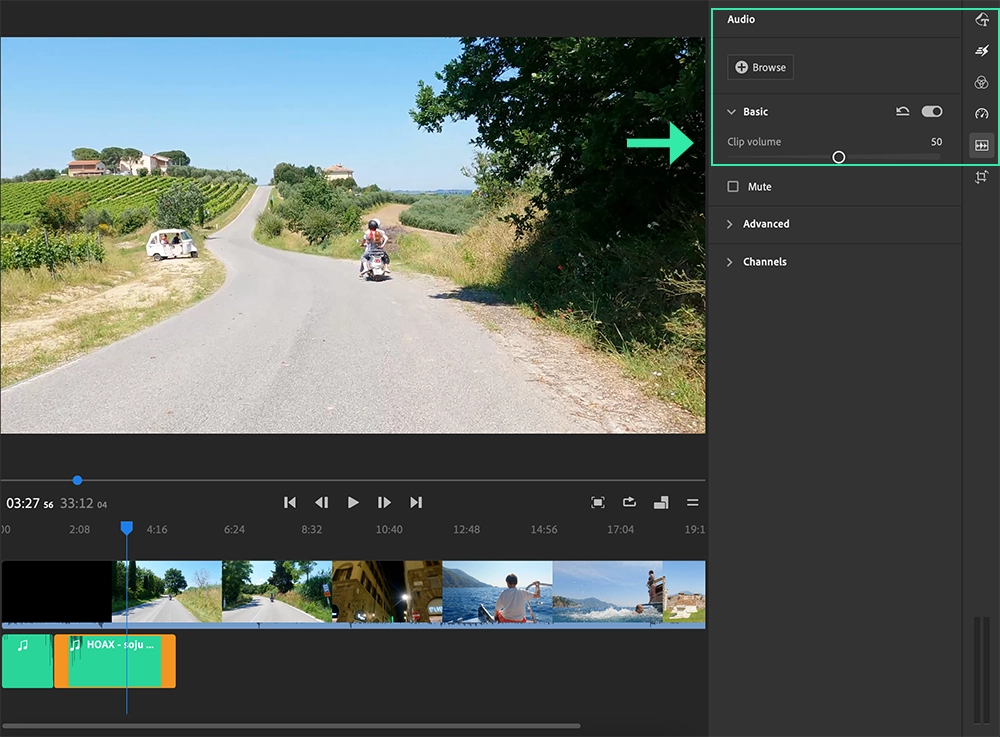
Task: Set Clip volume using the slider handle
Action: click(839, 157)
